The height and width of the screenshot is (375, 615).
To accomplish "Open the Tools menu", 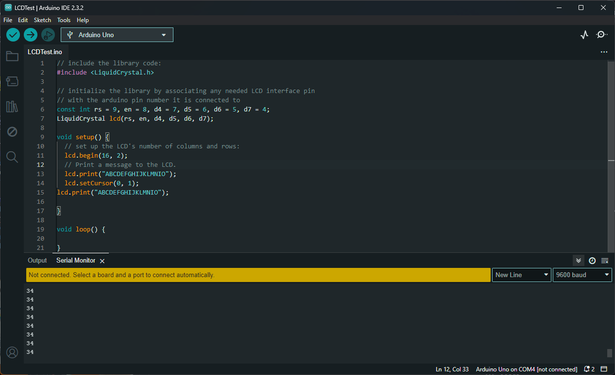I will tap(64, 20).
